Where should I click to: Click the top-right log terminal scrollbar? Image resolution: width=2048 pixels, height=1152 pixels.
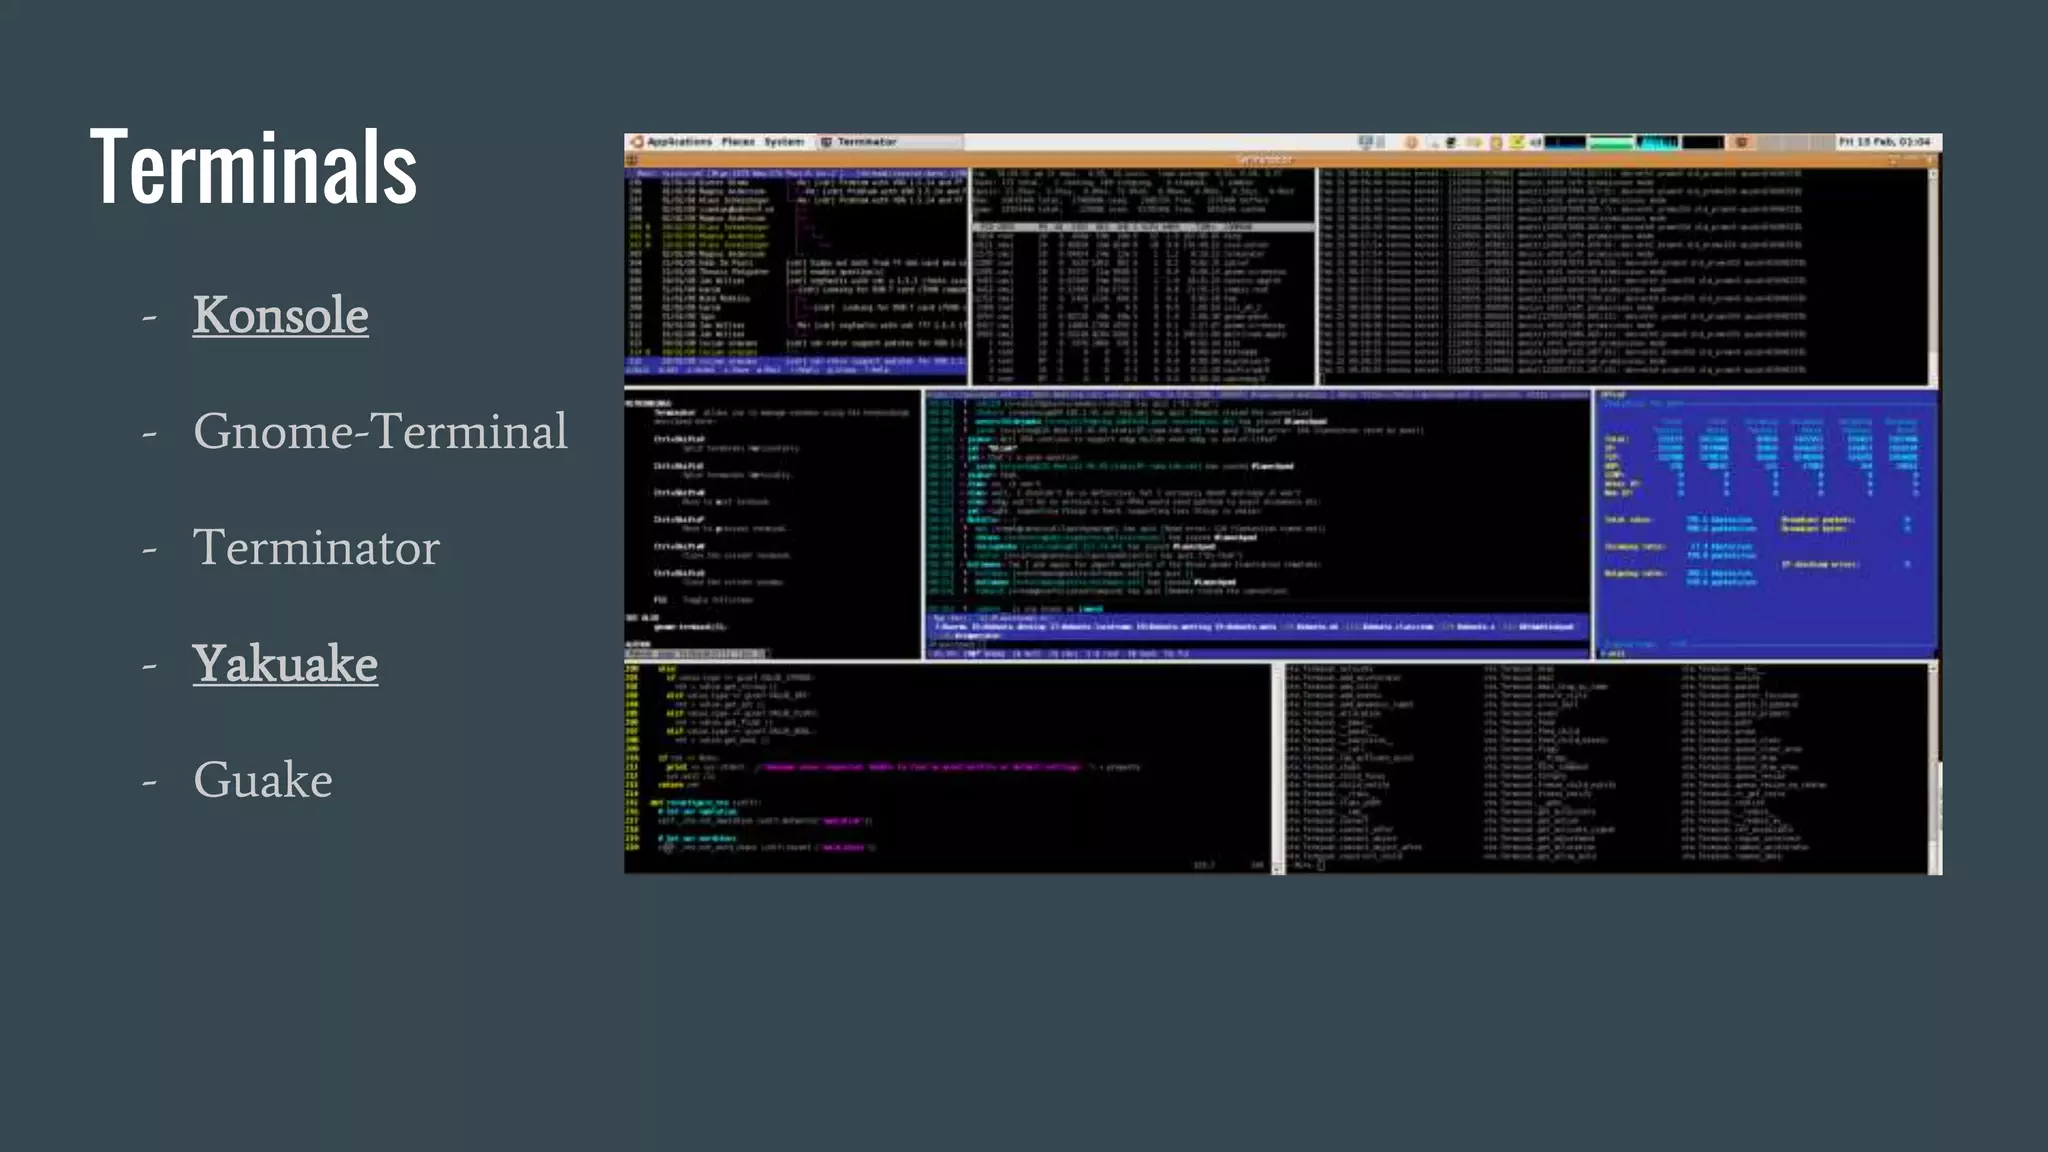pyautogui.click(x=1933, y=276)
